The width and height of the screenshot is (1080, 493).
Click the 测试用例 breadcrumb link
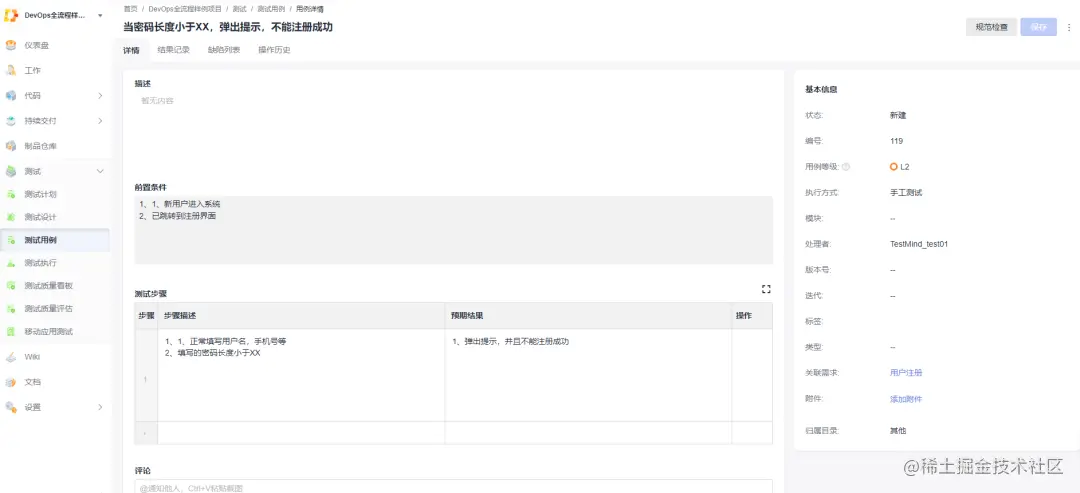click(x=271, y=9)
